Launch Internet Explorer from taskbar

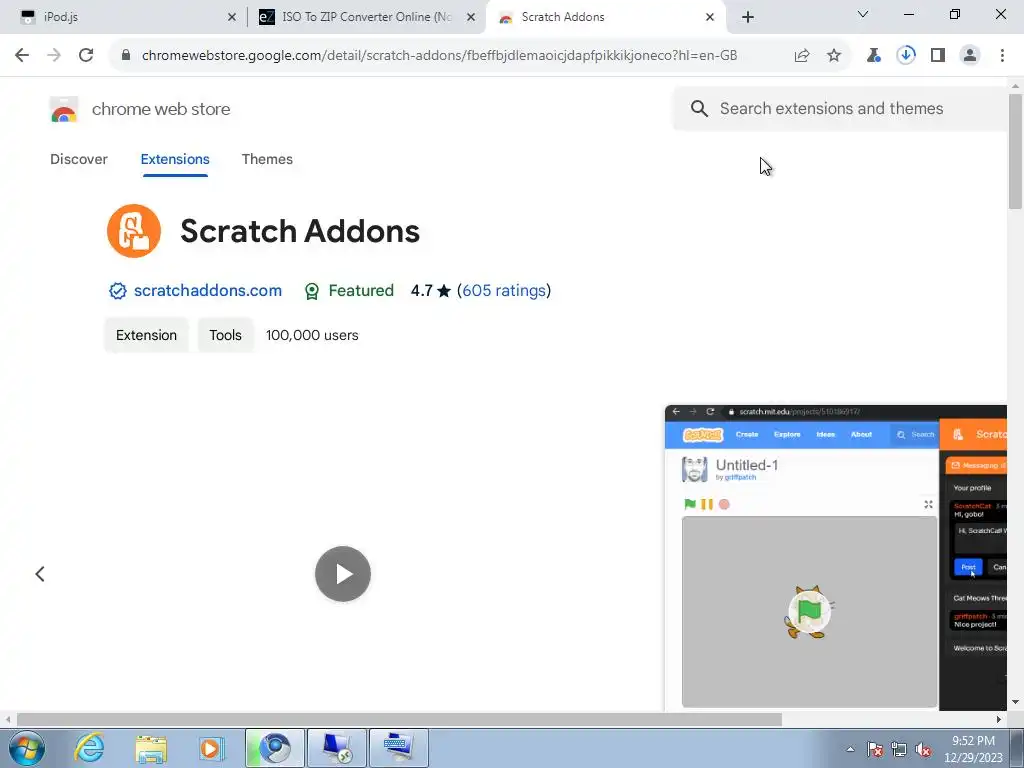89,748
